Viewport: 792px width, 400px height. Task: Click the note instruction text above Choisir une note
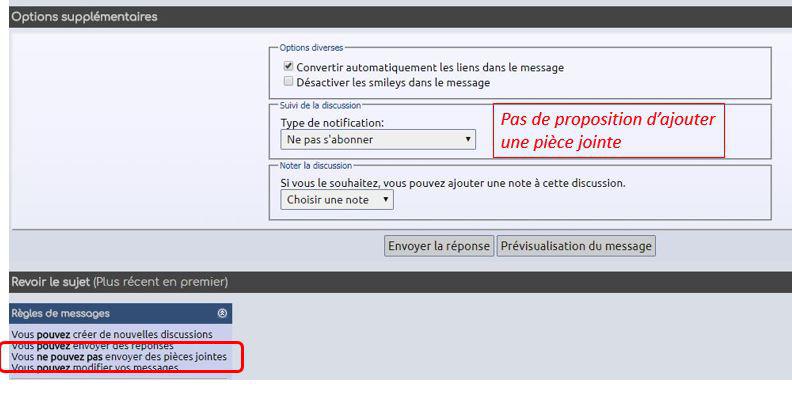click(453, 183)
